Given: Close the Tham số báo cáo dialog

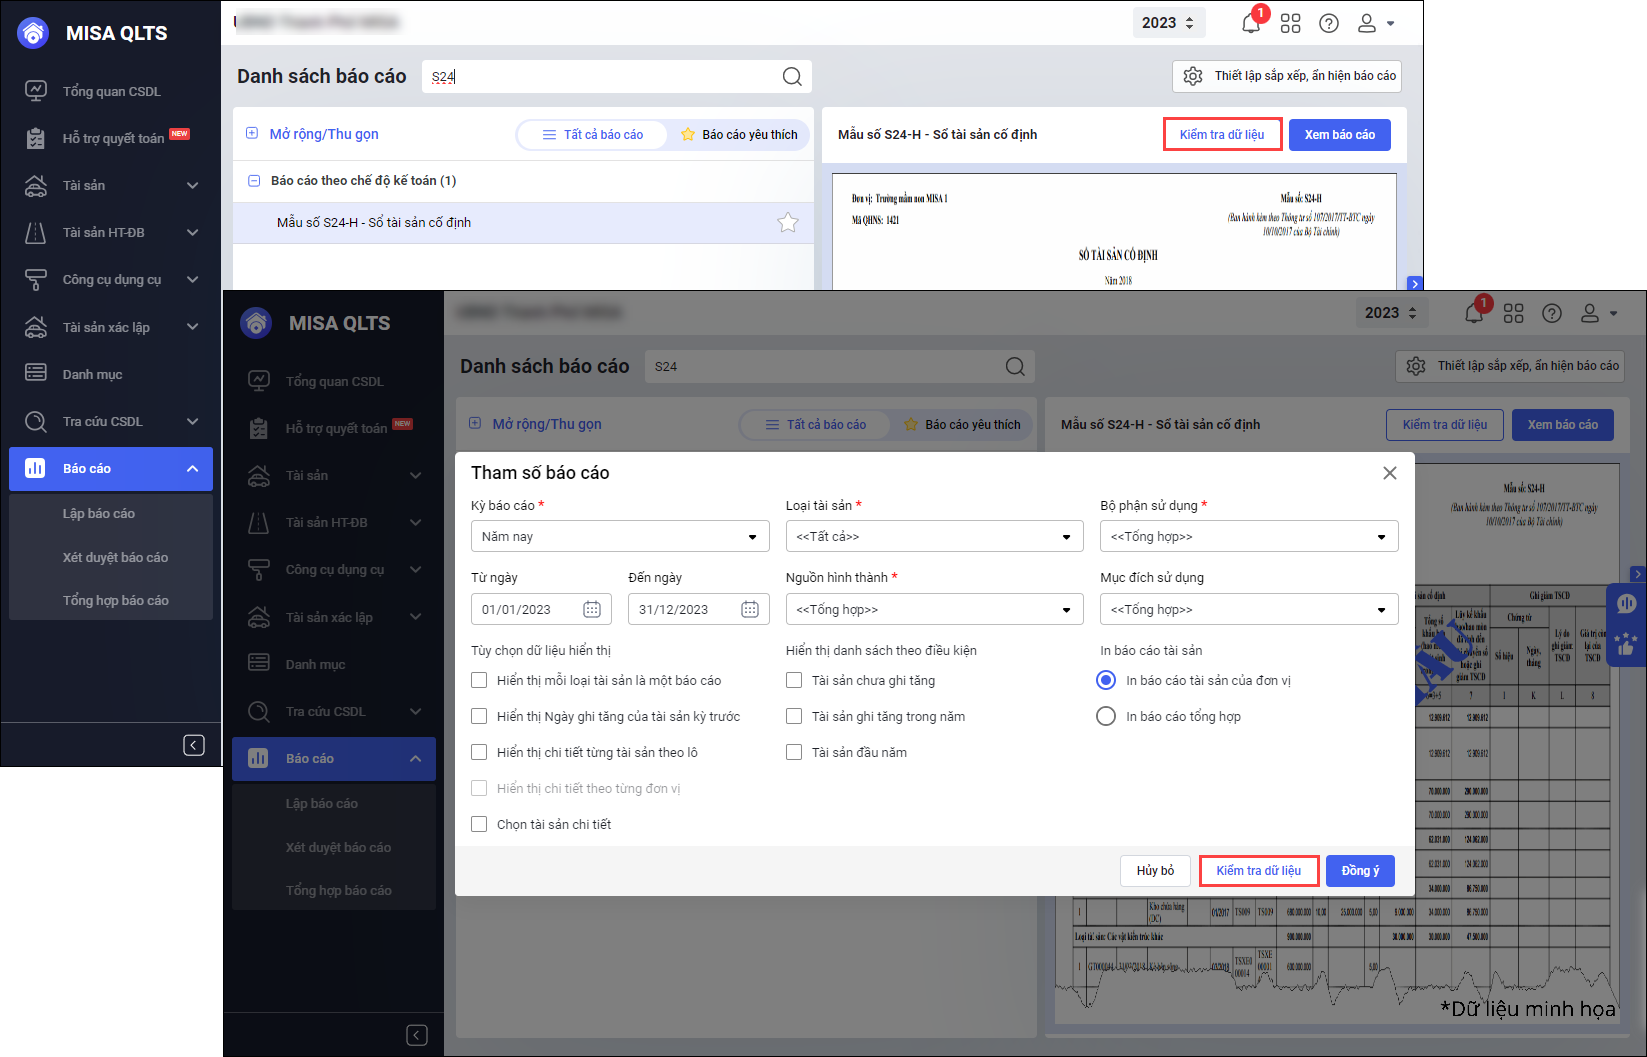Looking at the screenshot, I should [1389, 473].
